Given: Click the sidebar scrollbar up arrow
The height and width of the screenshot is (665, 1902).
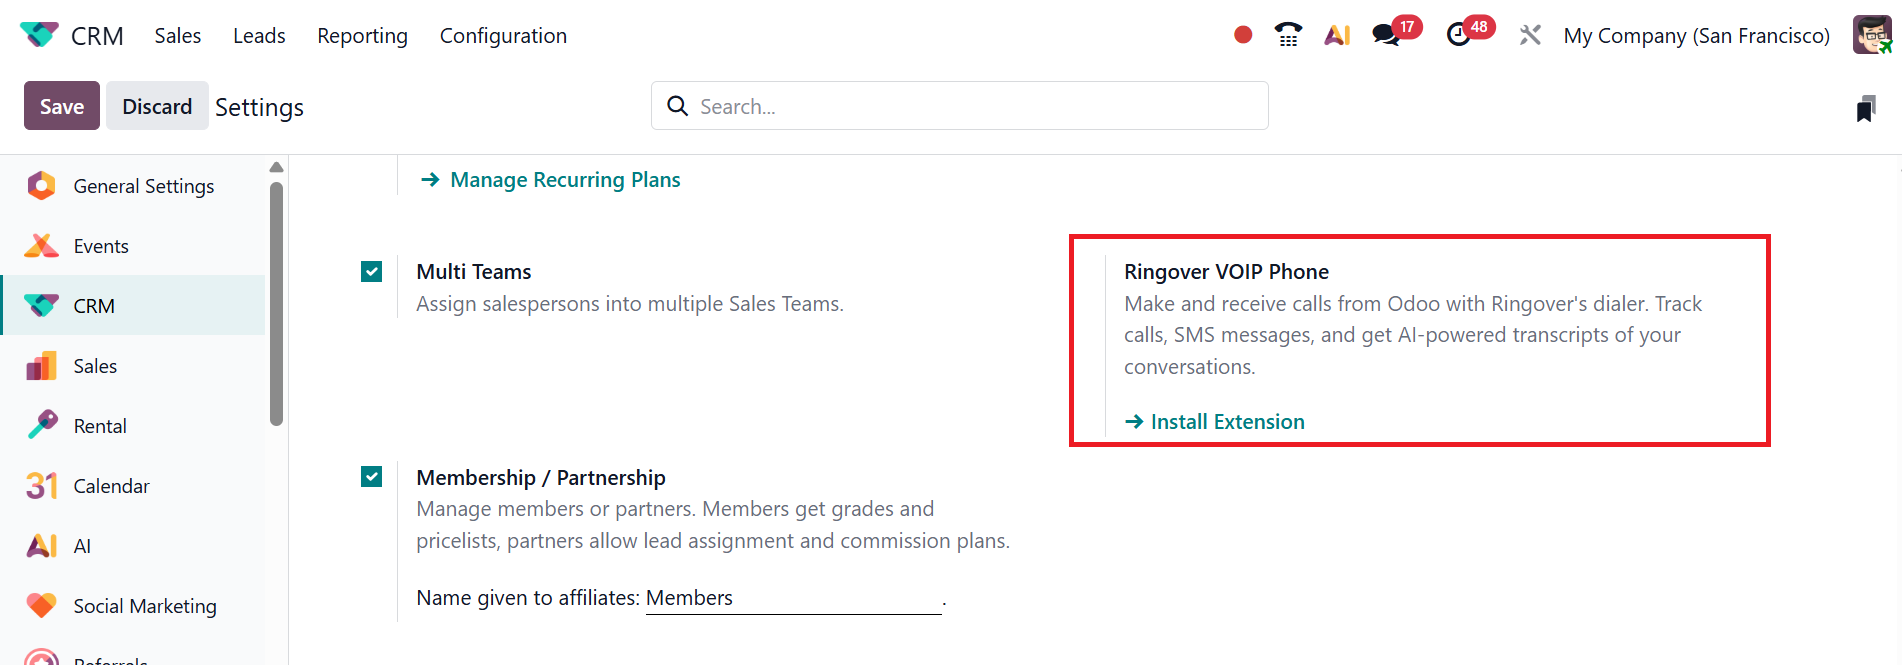Looking at the screenshot, I should click(277, 167).
